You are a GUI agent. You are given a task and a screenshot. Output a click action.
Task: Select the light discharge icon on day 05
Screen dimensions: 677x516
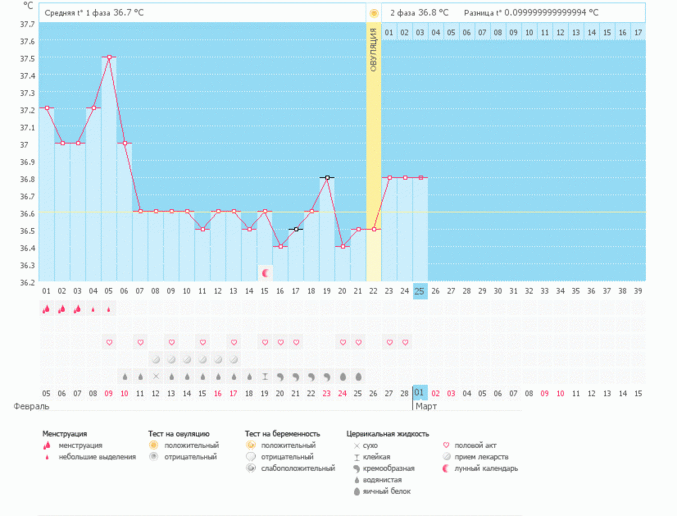pos(109,309)
